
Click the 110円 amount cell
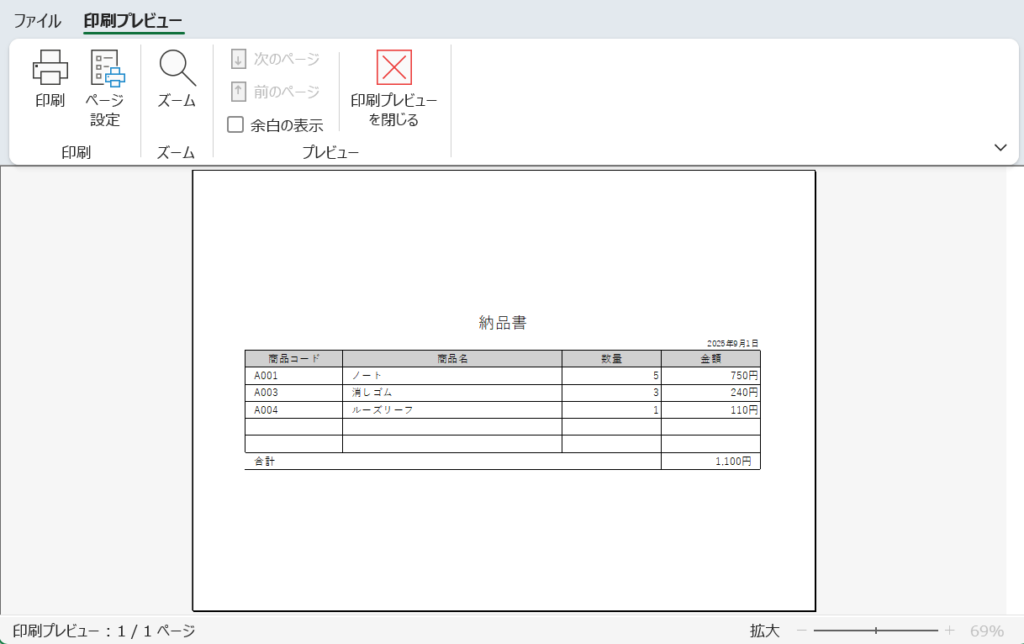point(711,410)
